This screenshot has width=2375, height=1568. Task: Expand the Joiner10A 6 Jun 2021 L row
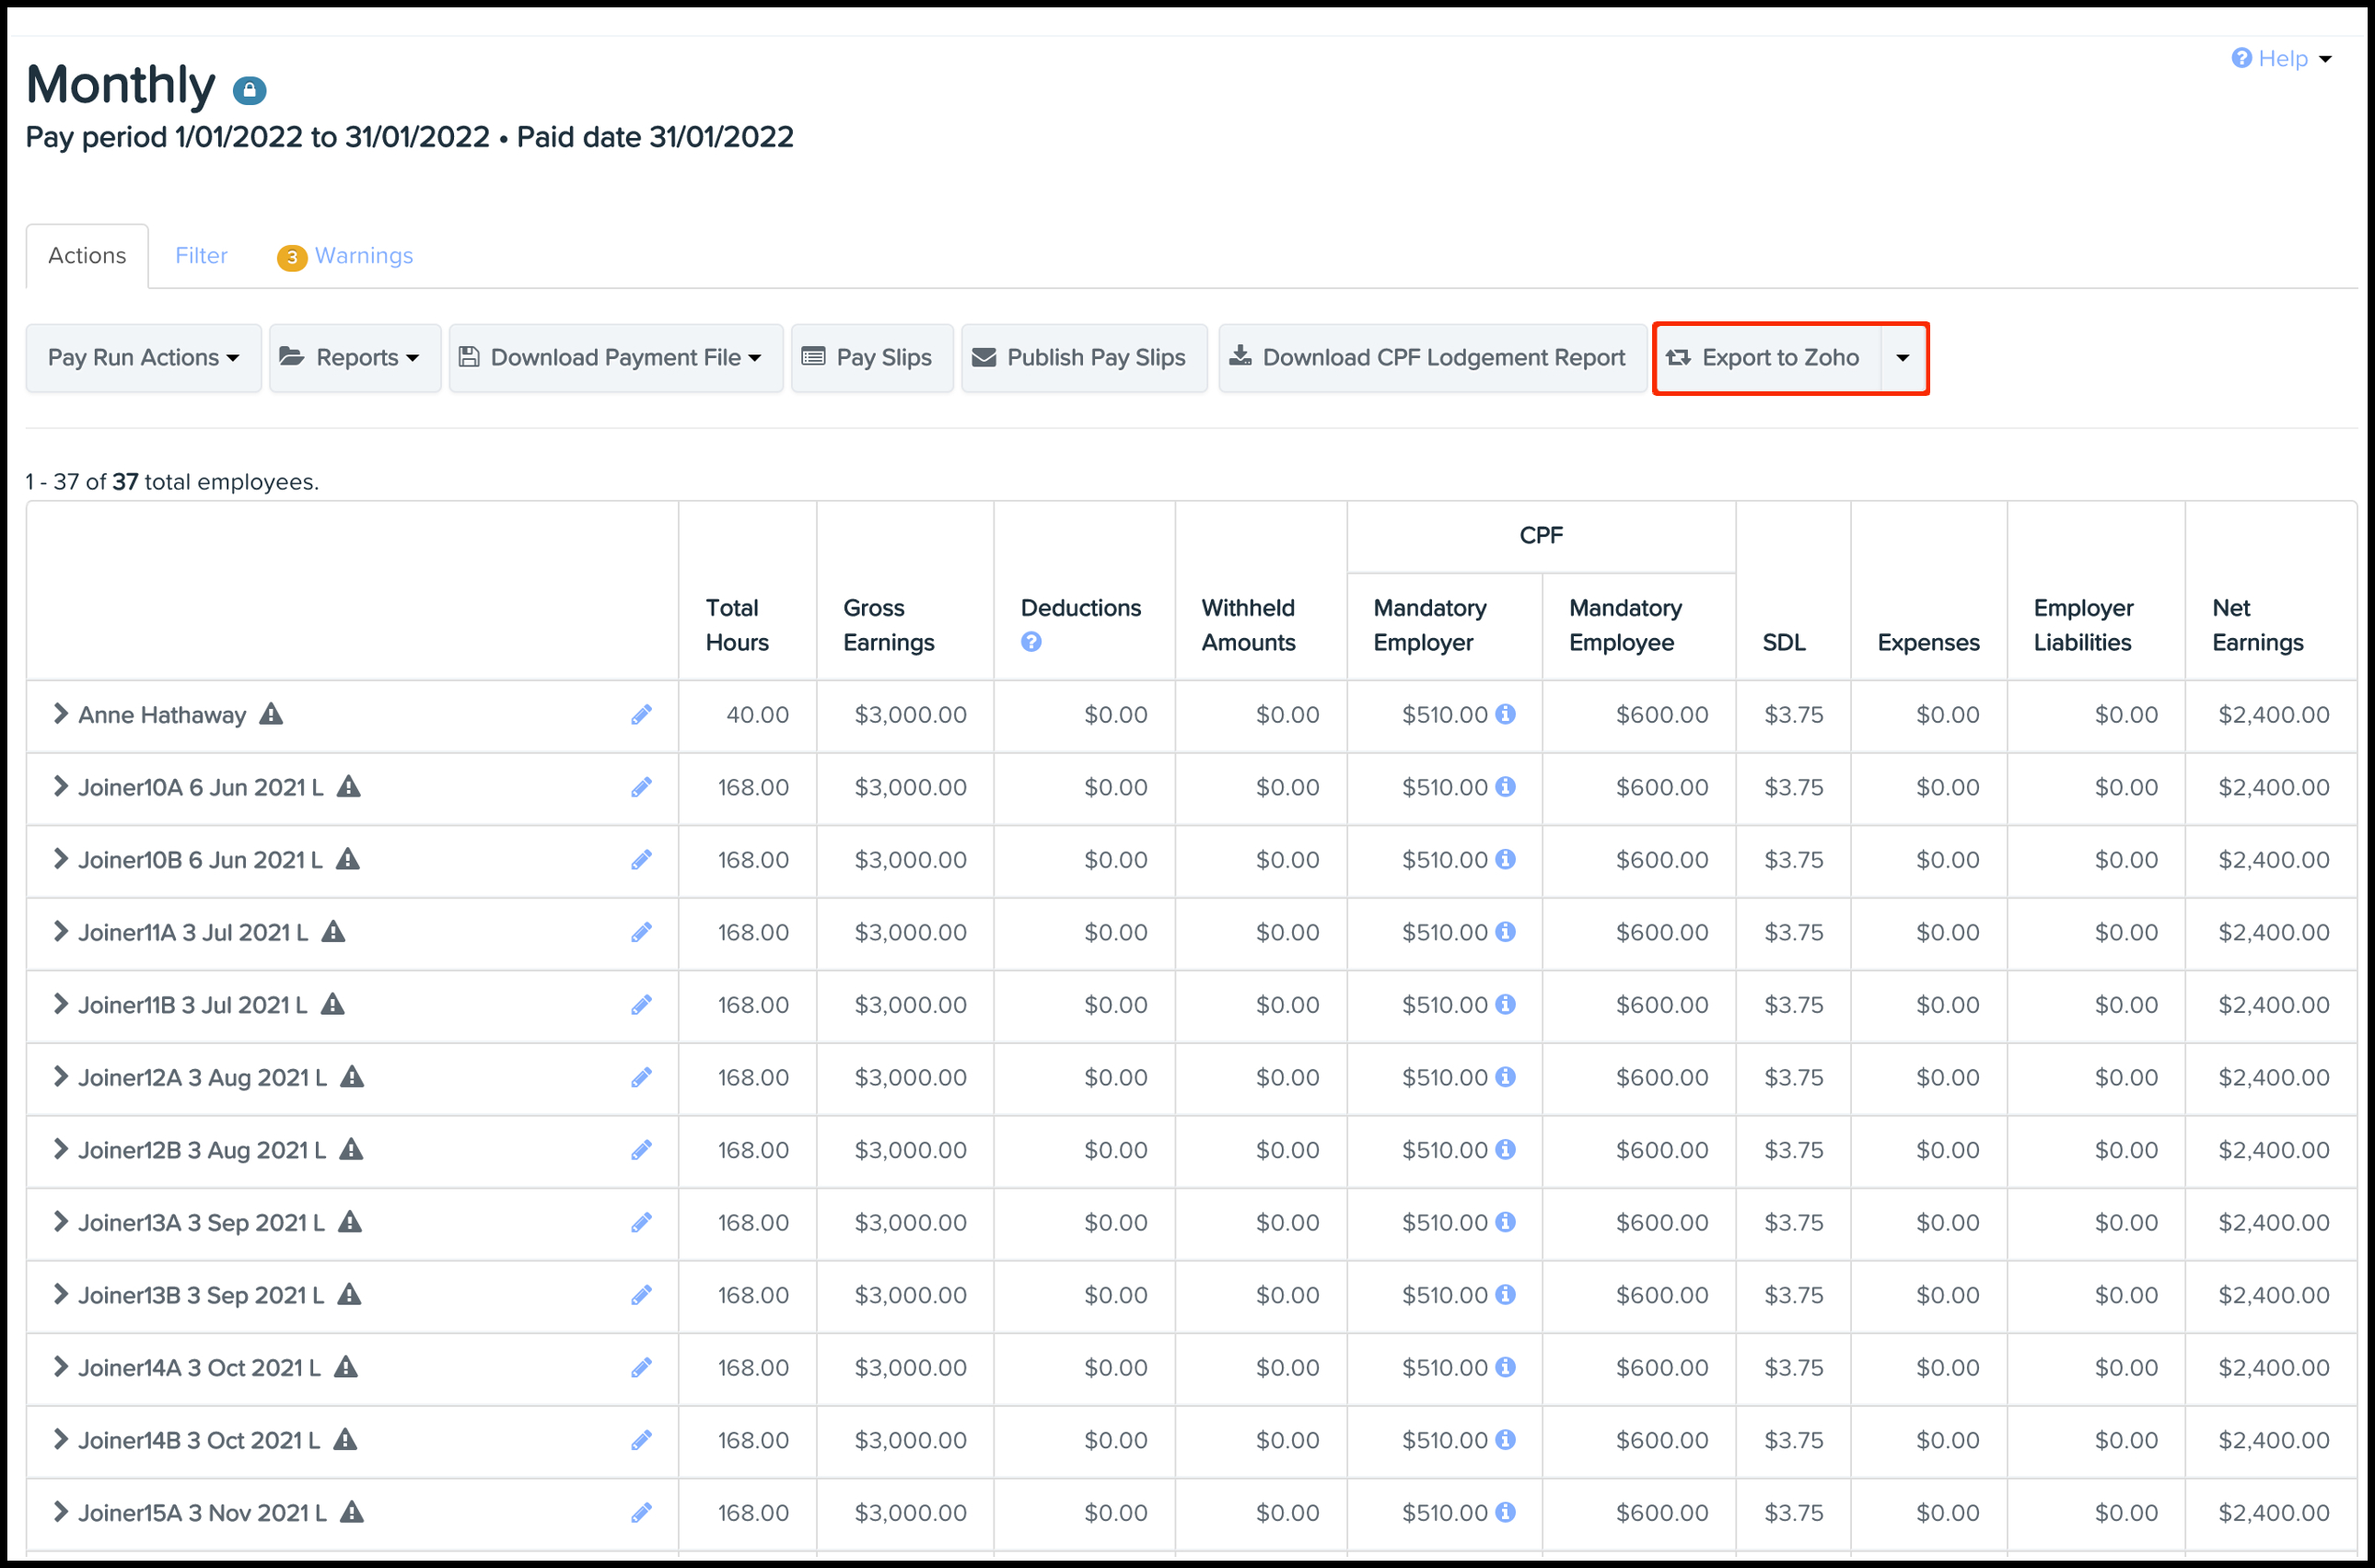60,787
